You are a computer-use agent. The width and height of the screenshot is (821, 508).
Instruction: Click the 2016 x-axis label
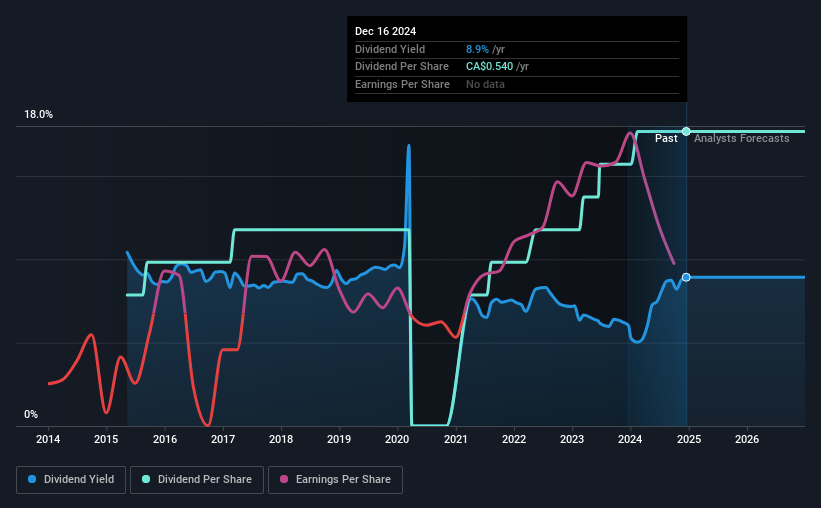(164, 439)
